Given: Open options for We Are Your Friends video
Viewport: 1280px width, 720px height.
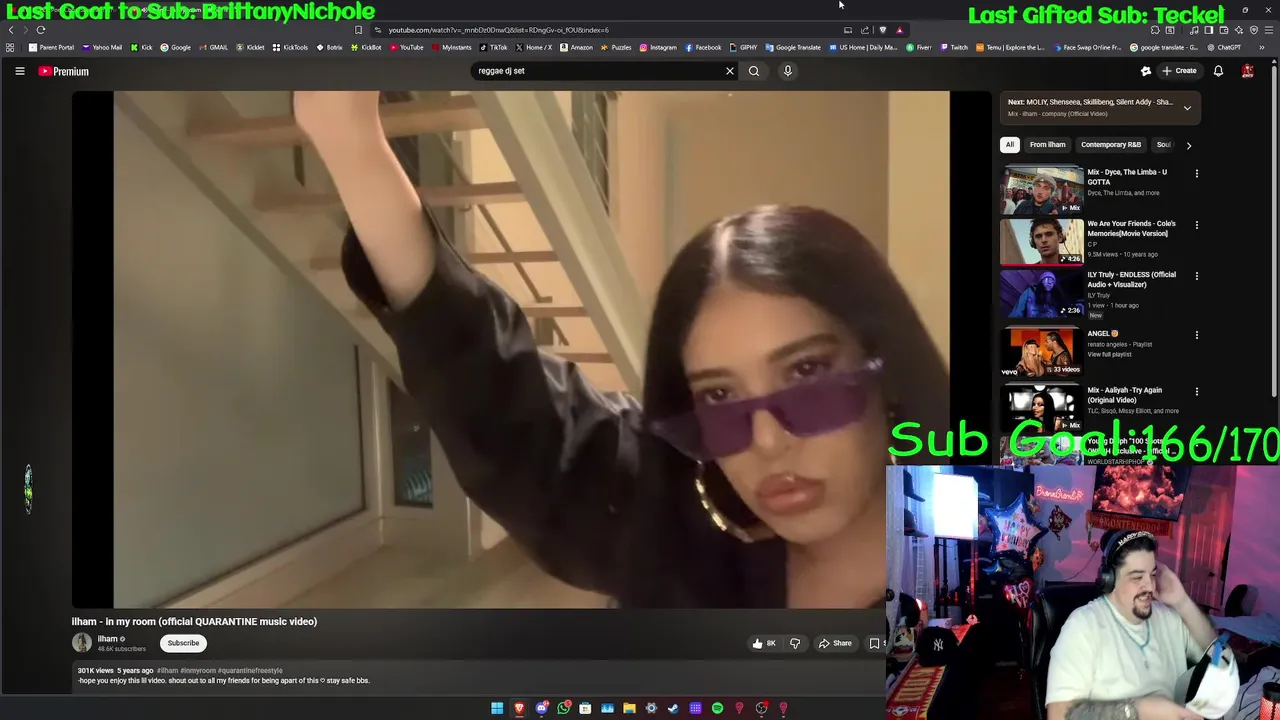Looking at the screenshot, I should click(x=1196, y=225).
